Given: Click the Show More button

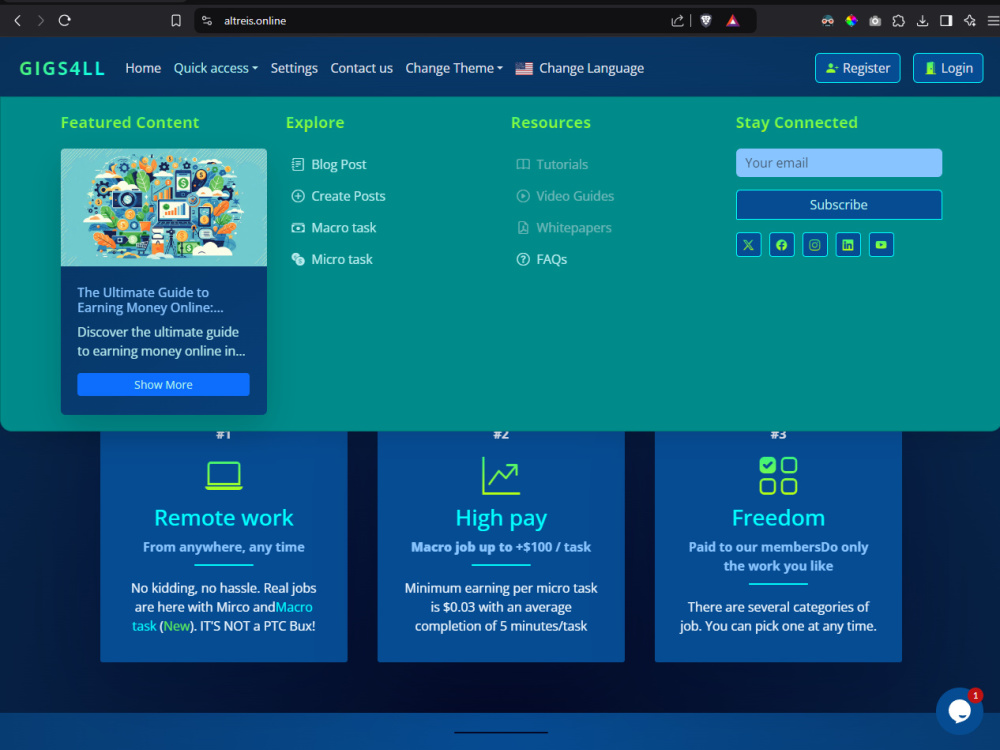Looking at the screenshot, I should (163, 385).
